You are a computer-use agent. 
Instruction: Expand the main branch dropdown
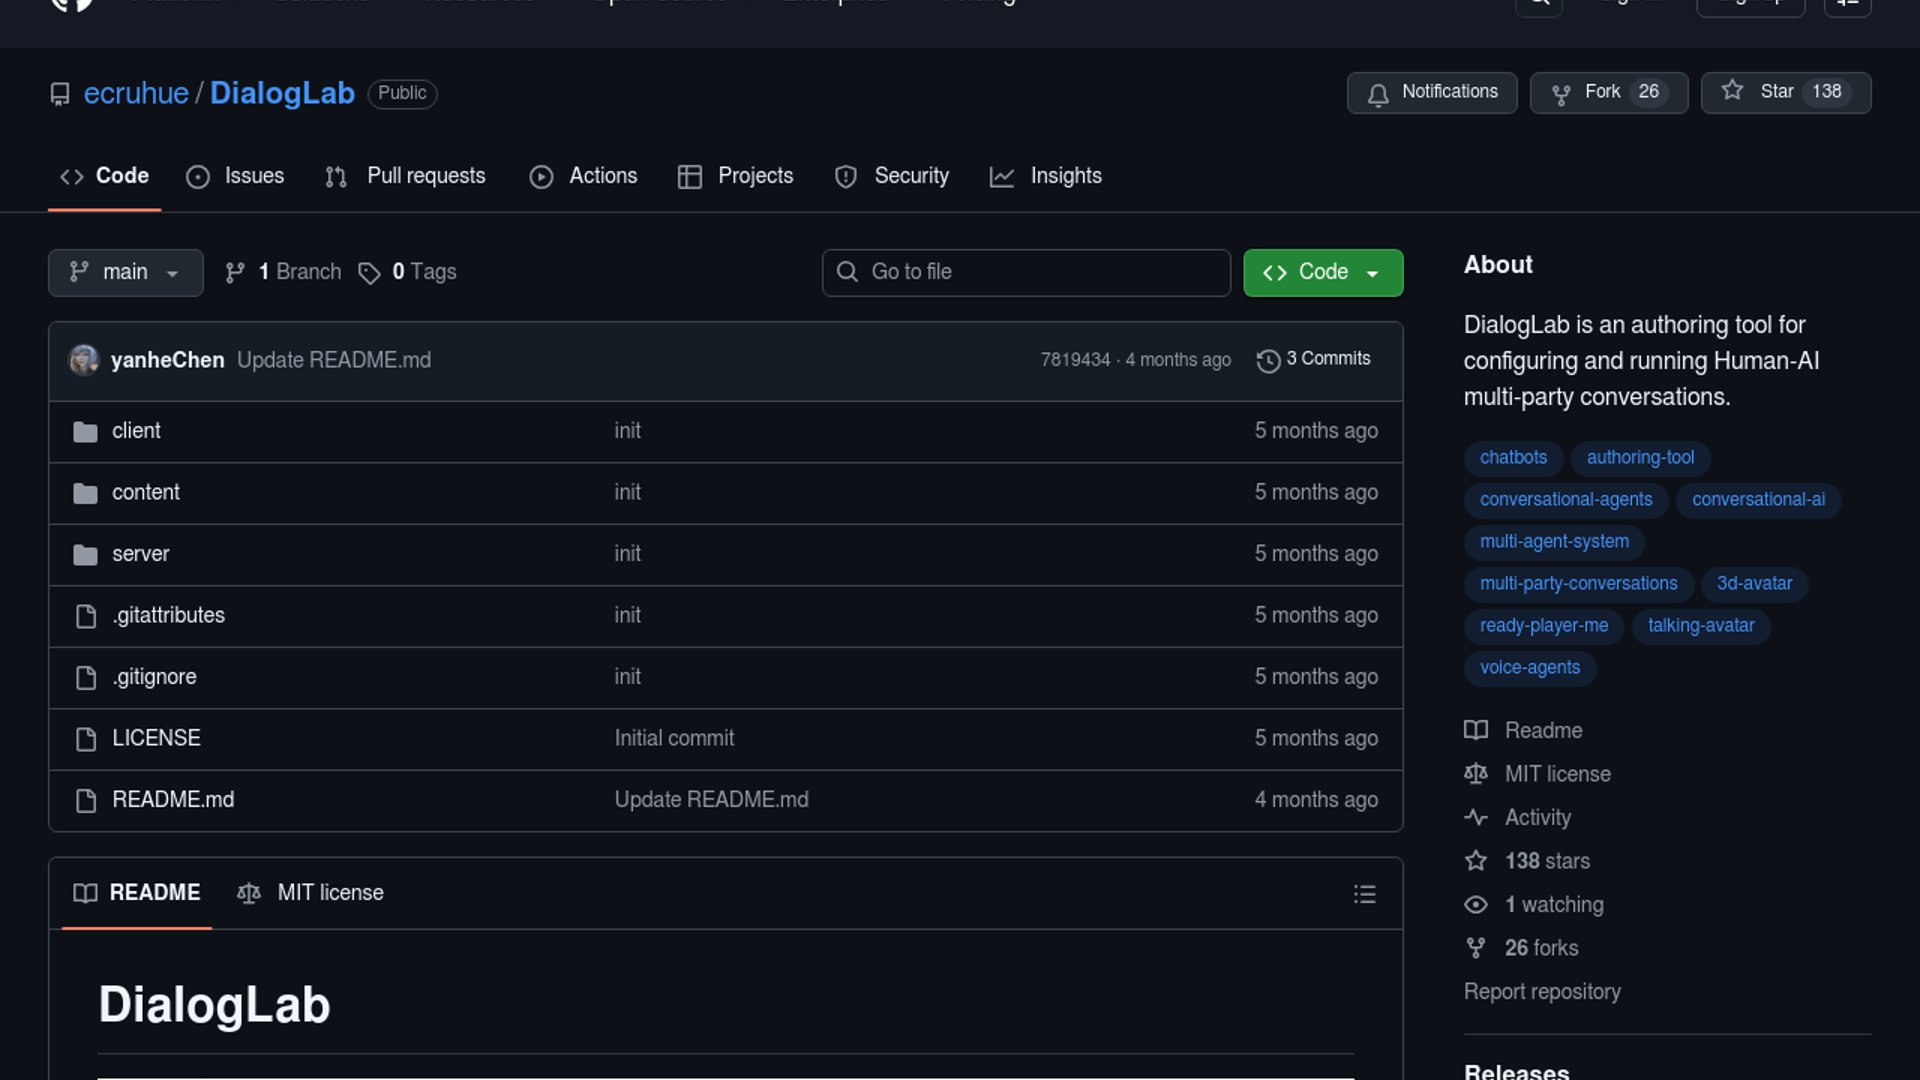coord(125,272)
